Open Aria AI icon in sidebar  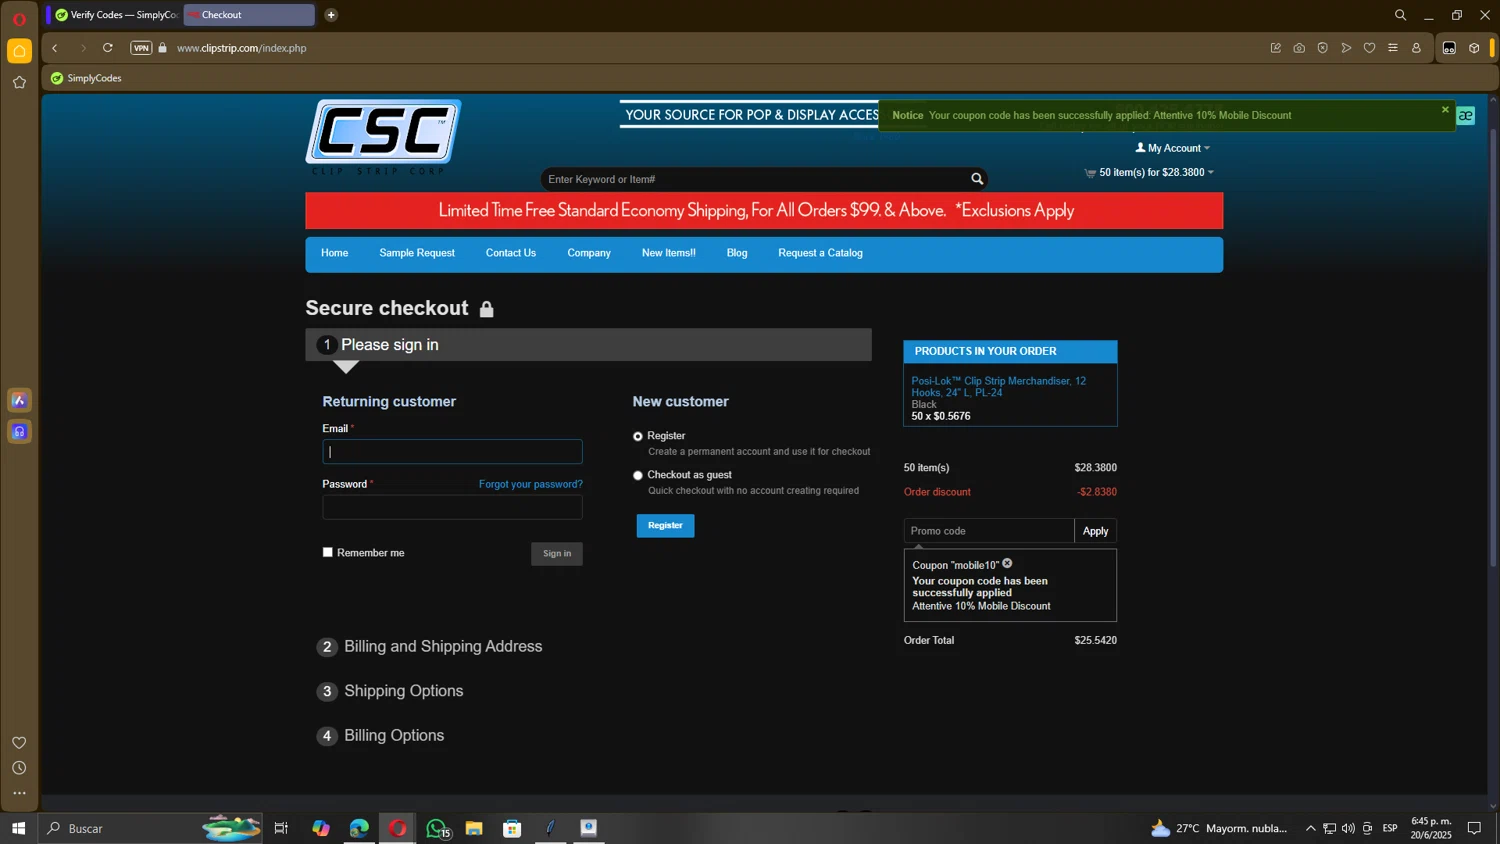[x=19, y=401]
